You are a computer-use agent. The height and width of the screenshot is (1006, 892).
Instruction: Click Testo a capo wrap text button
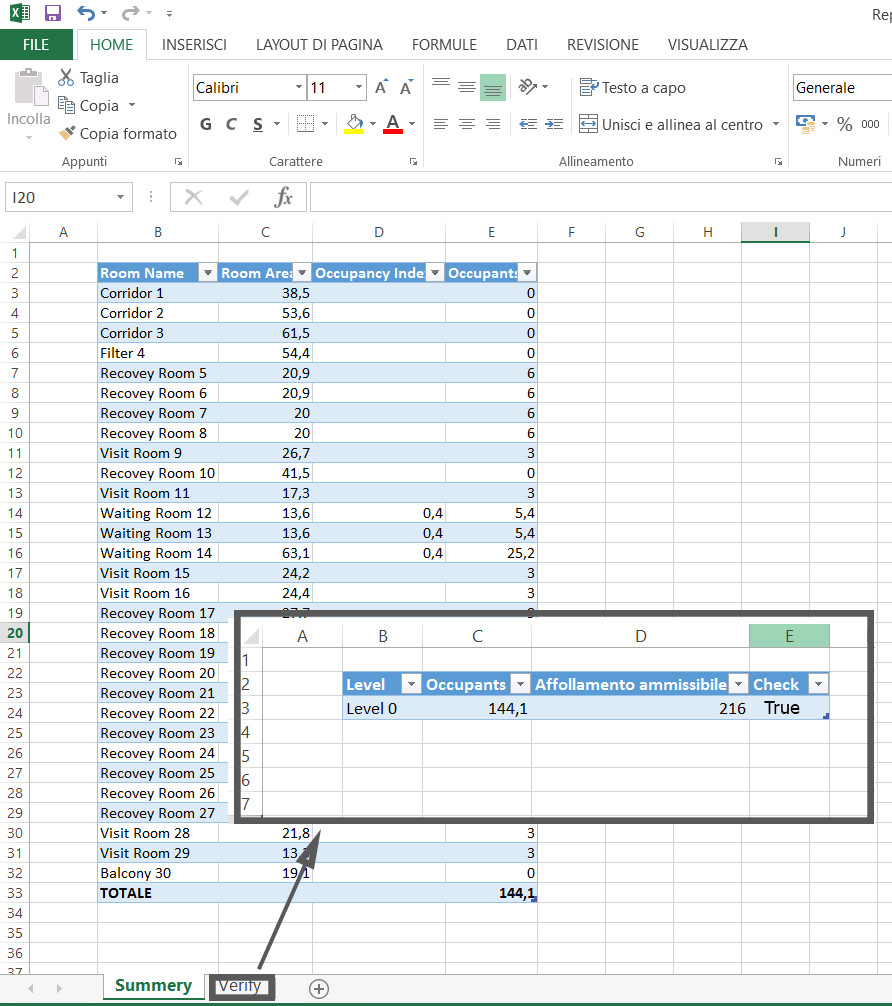click(632, 87)
